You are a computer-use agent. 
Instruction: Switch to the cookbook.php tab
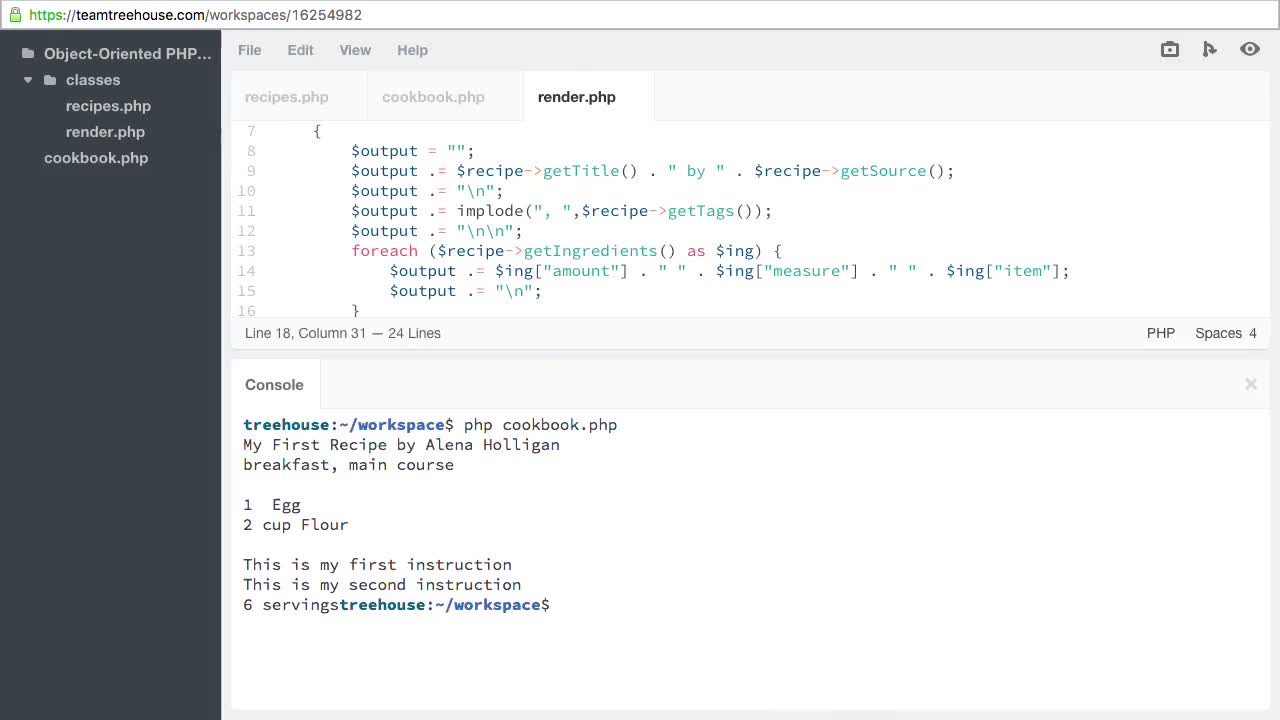click(x=433, y=97)
